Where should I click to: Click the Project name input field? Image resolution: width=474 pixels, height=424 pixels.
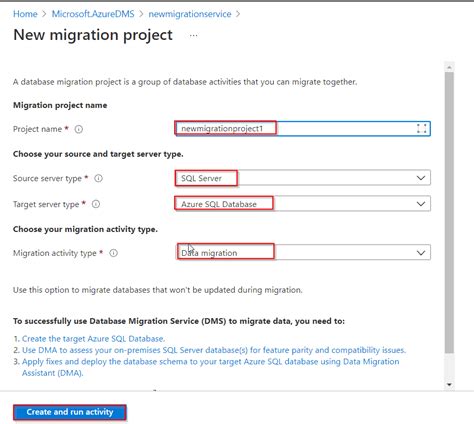click(303, 129)
